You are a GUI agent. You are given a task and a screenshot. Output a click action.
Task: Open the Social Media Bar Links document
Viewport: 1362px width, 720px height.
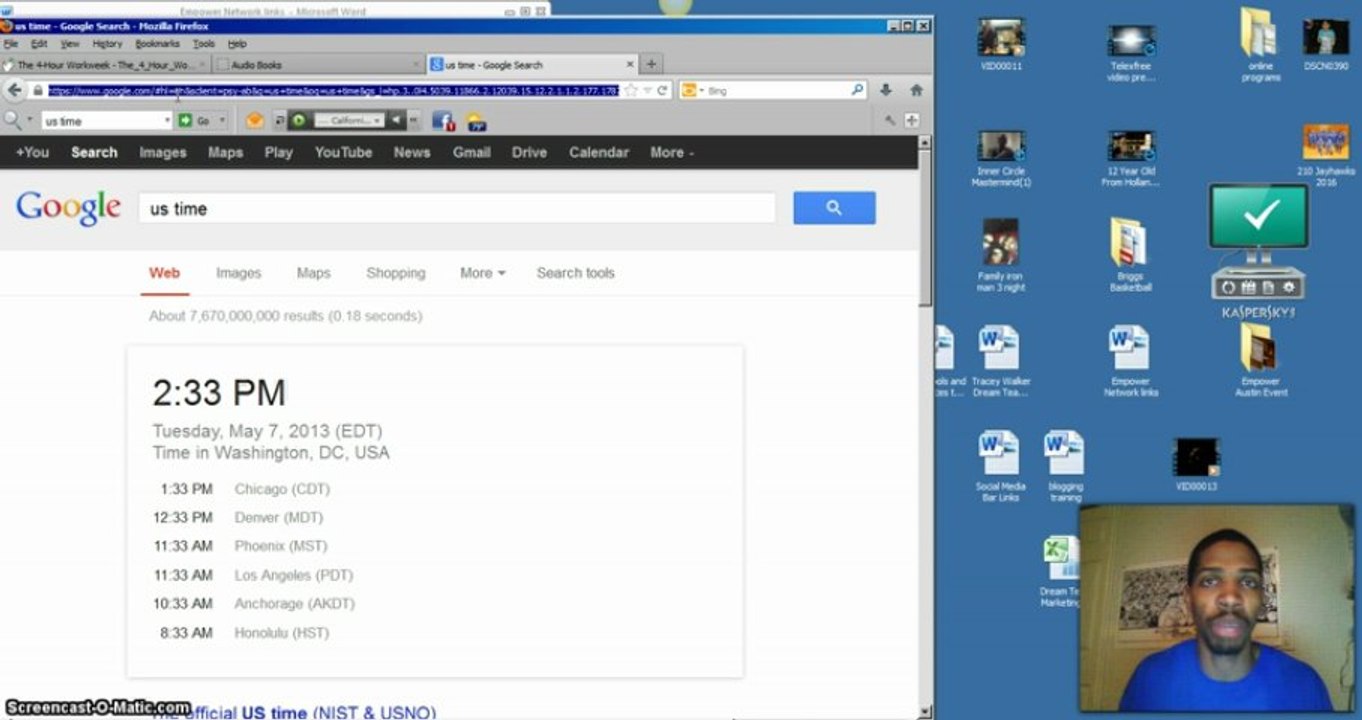(x=1001, y=466)
